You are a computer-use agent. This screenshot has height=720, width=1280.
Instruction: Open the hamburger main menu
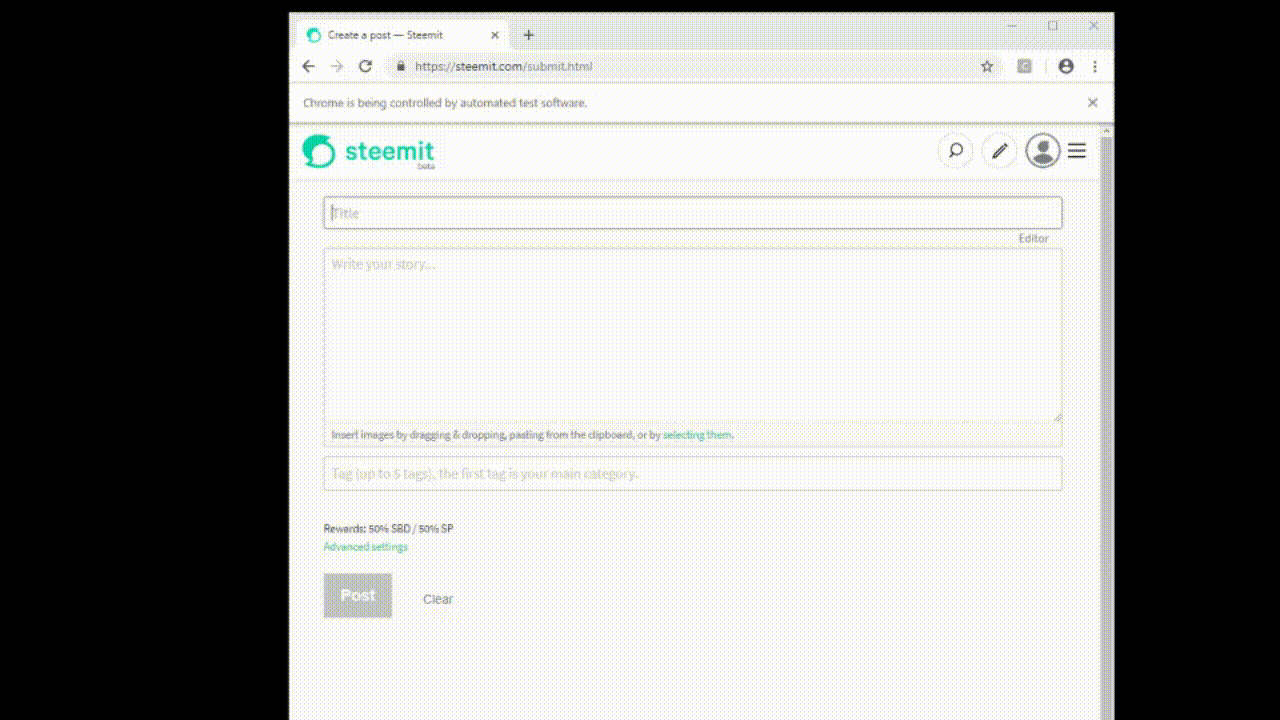1077,151
